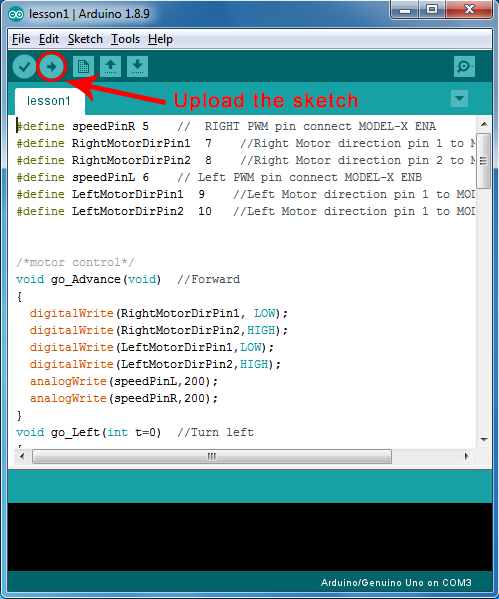Click the vertical scrollbar up arrow
This screenshot has height=599, width=499.
pyautogui.click(x=484, y=124)
